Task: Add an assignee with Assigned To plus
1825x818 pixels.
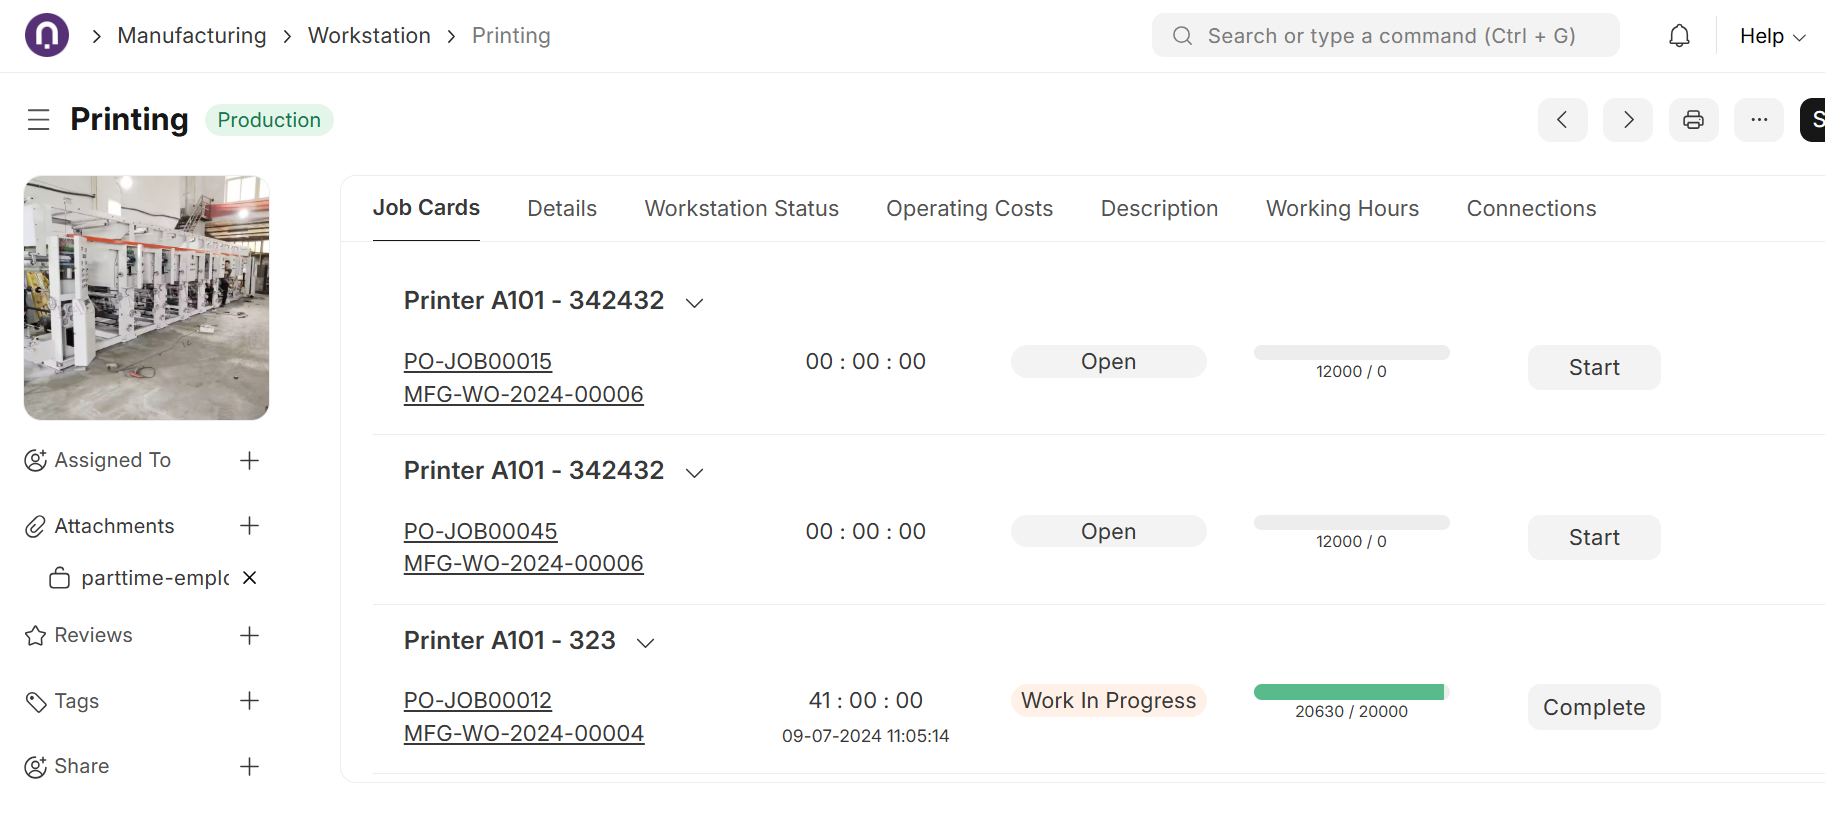Action: 250,460
